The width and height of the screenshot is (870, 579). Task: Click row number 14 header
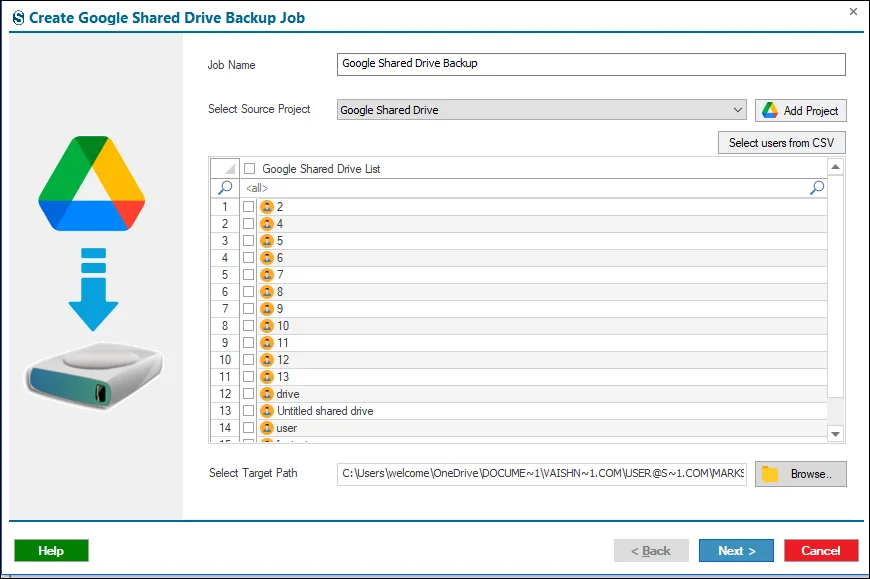(x=225, y=428)
